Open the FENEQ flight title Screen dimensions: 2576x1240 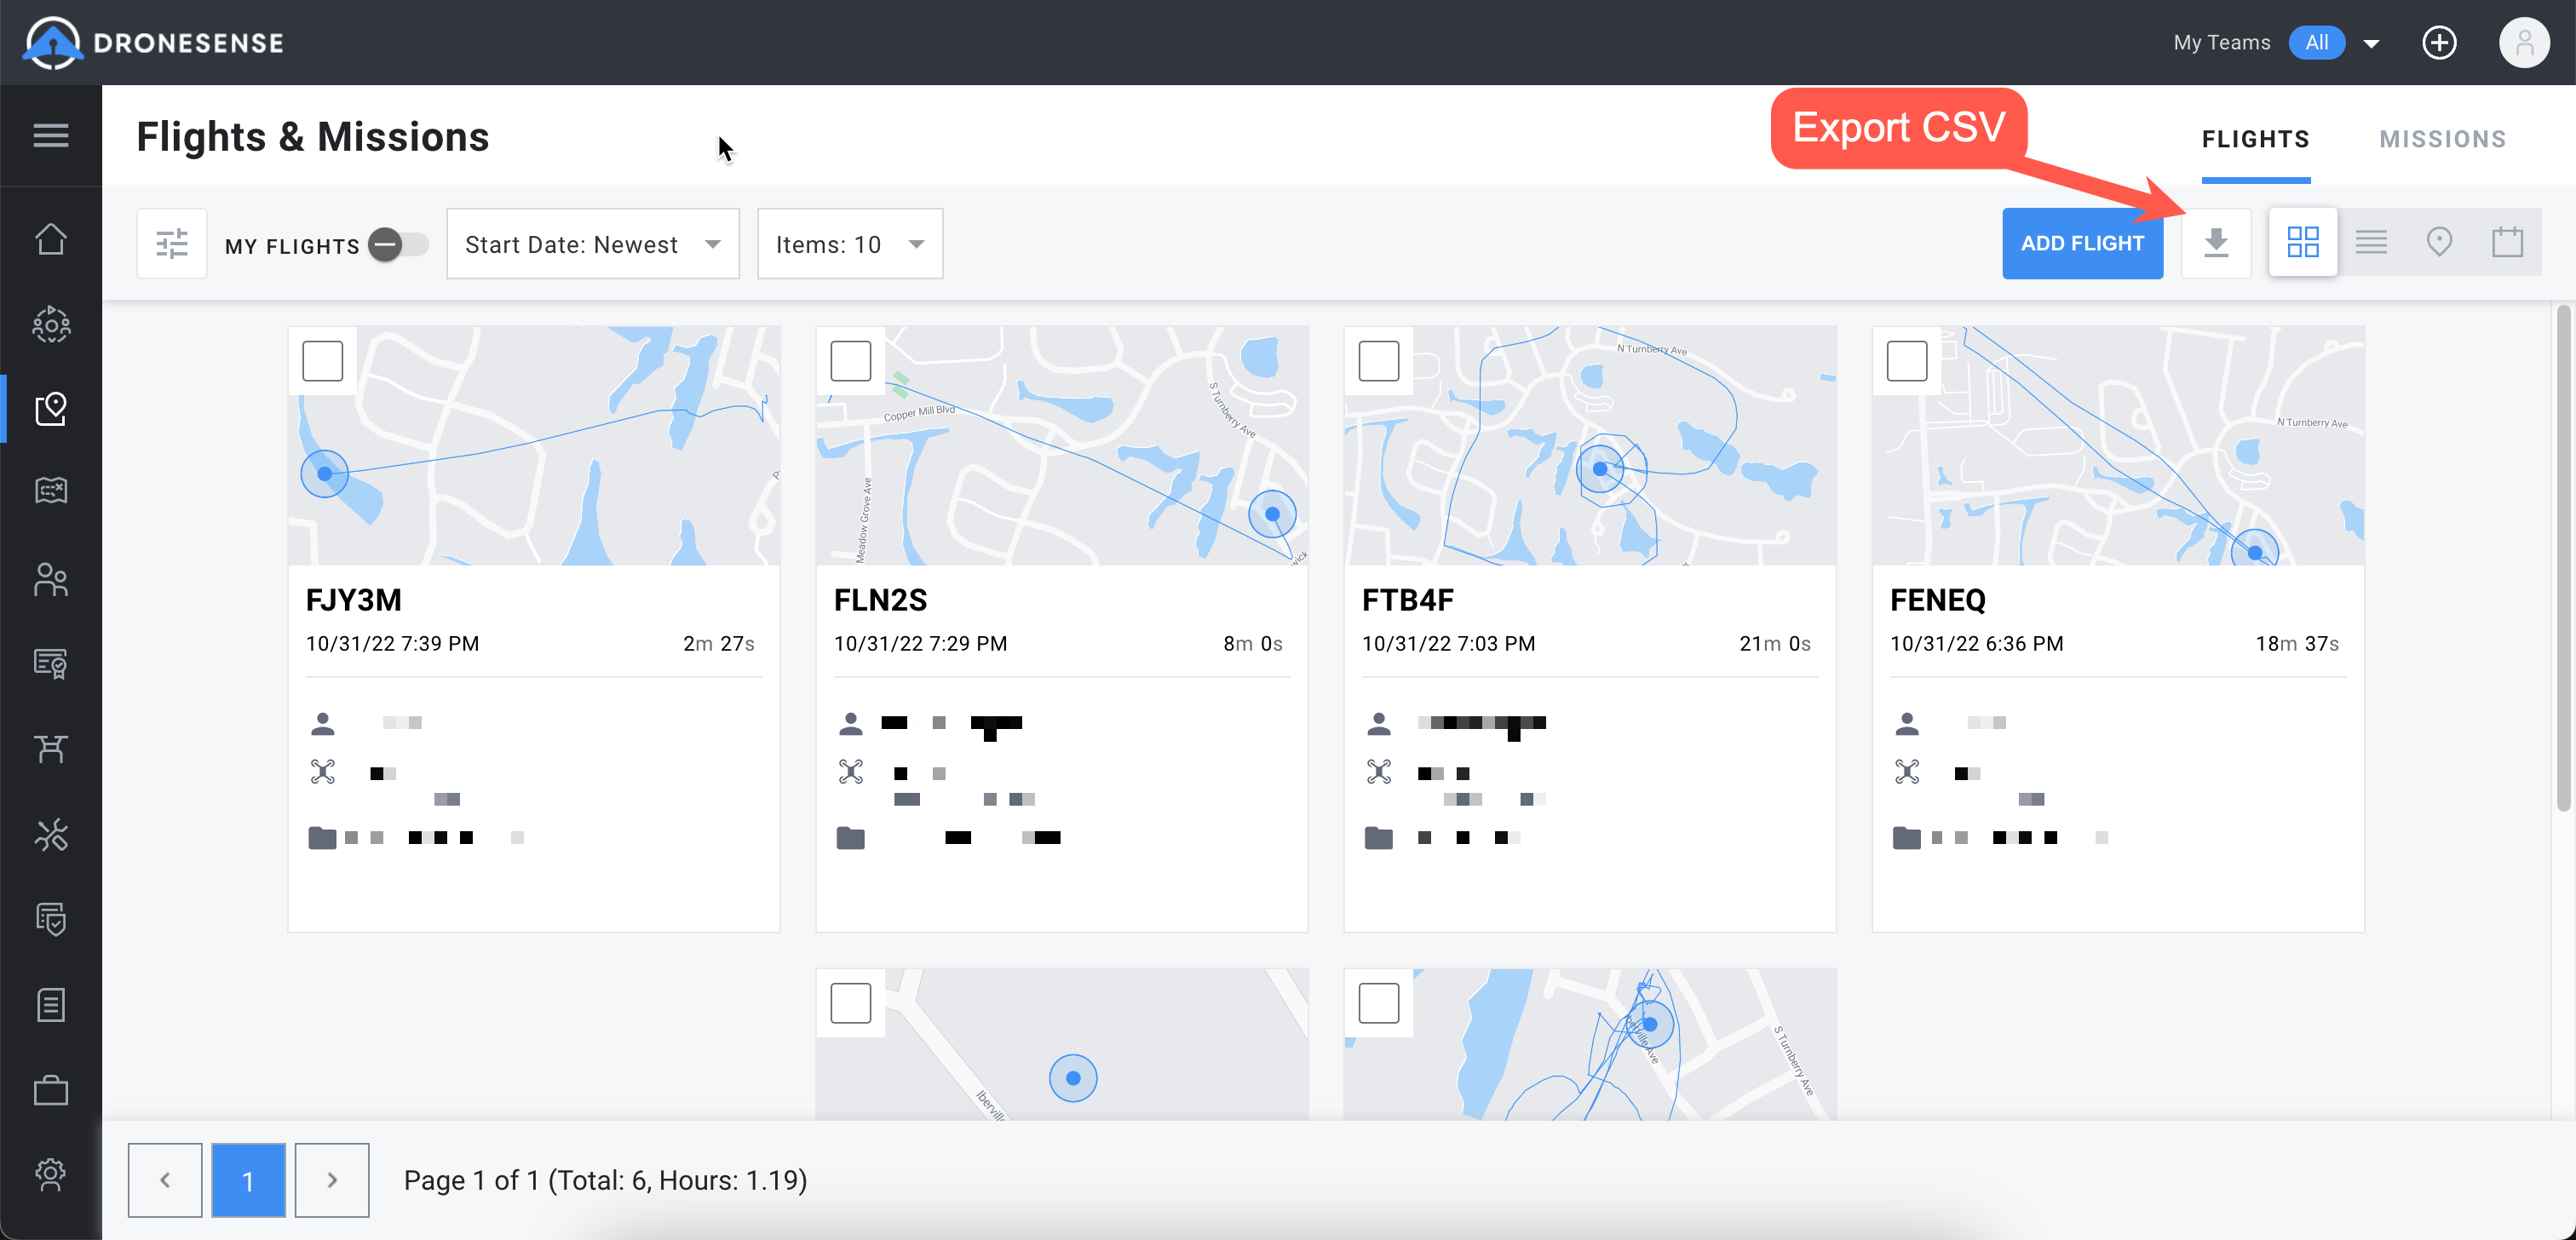[x=1938, y=600]
